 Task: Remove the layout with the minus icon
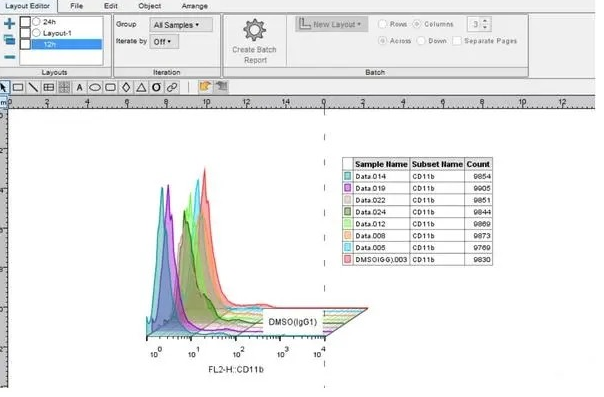pyautogui.click(x=9, y=57)
